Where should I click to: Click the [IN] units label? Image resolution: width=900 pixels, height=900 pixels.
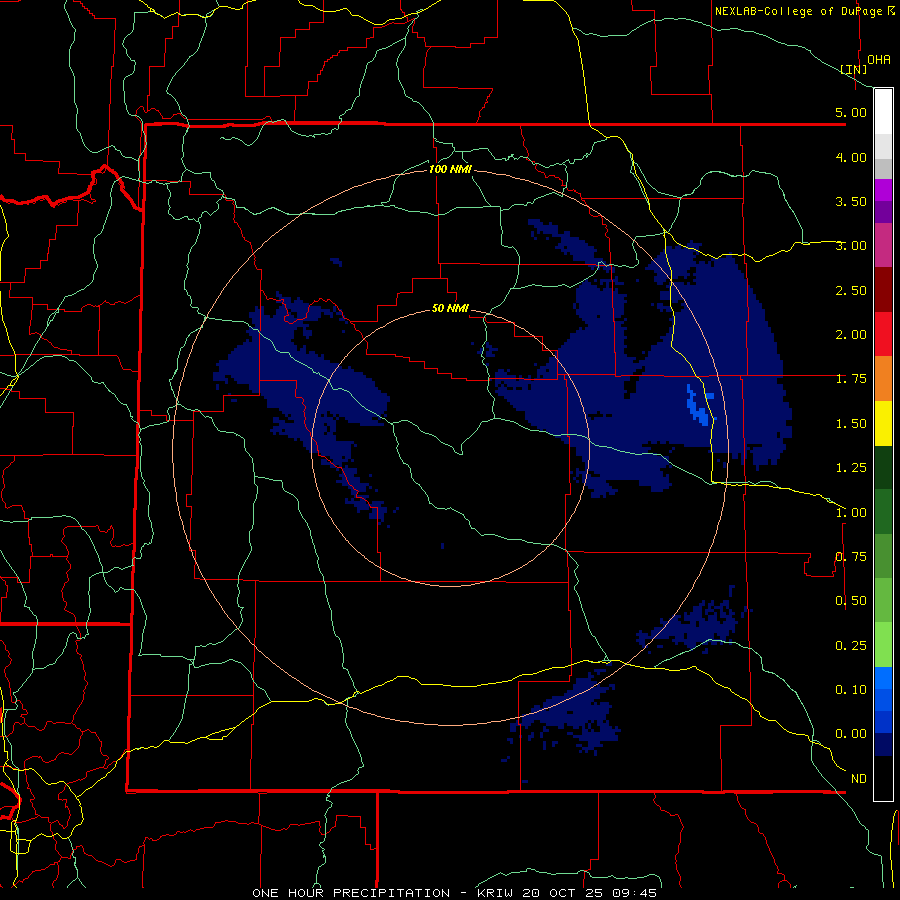click(854, 69)
